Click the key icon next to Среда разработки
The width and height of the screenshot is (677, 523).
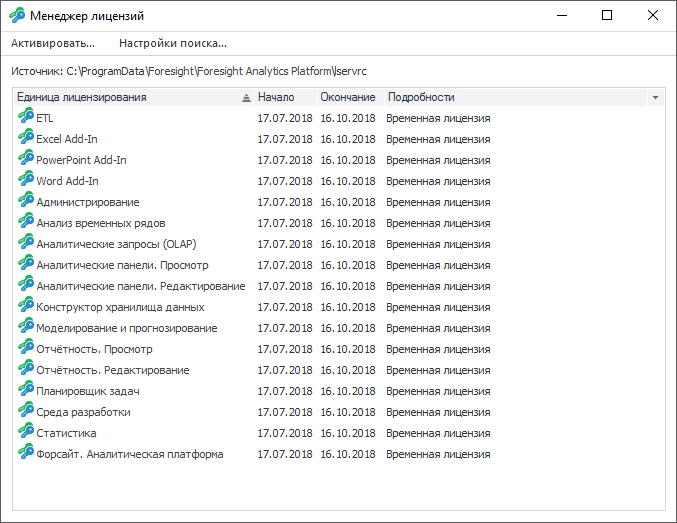point(26,411)
